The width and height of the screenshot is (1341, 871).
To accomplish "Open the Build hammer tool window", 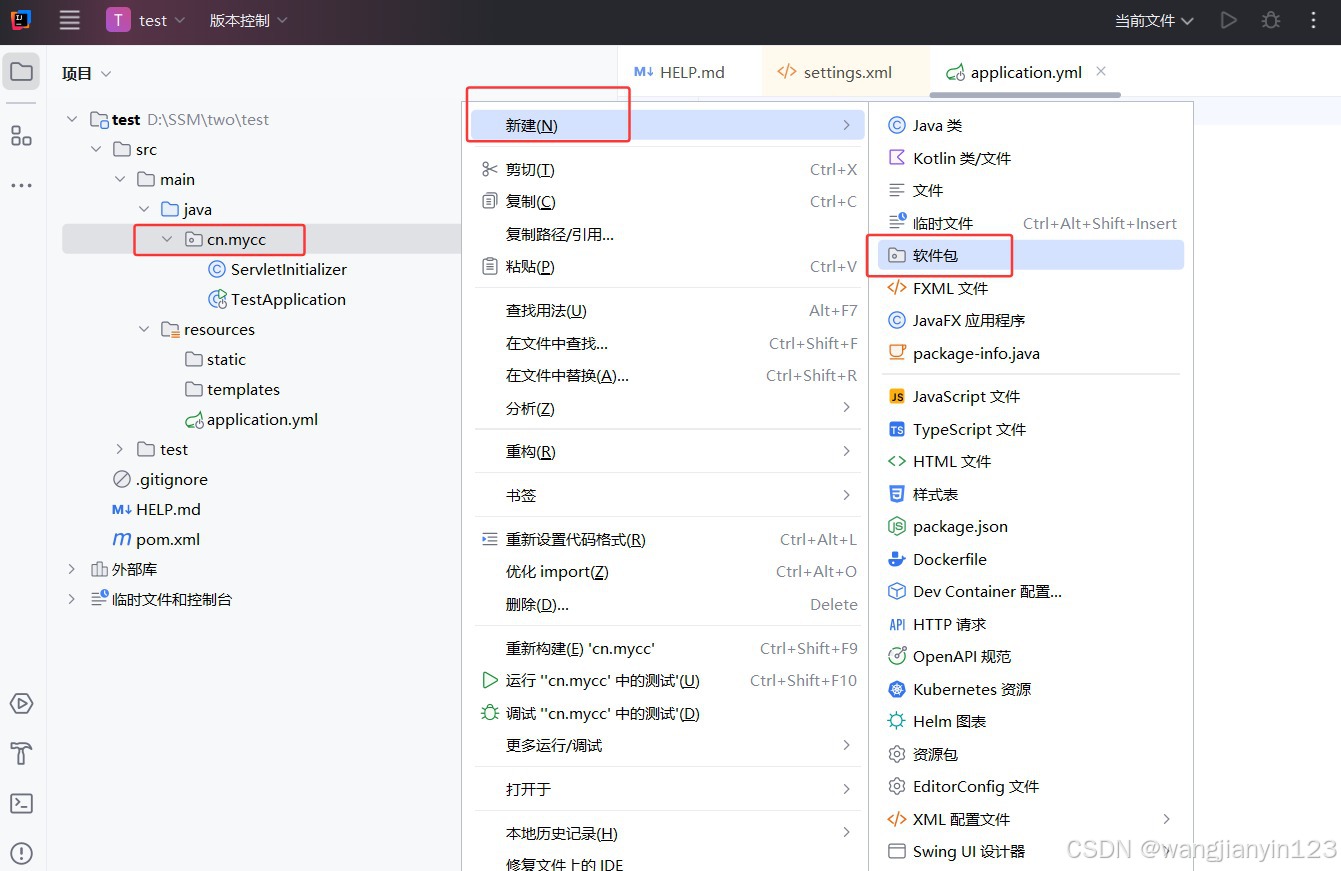I will pos(21,753).
